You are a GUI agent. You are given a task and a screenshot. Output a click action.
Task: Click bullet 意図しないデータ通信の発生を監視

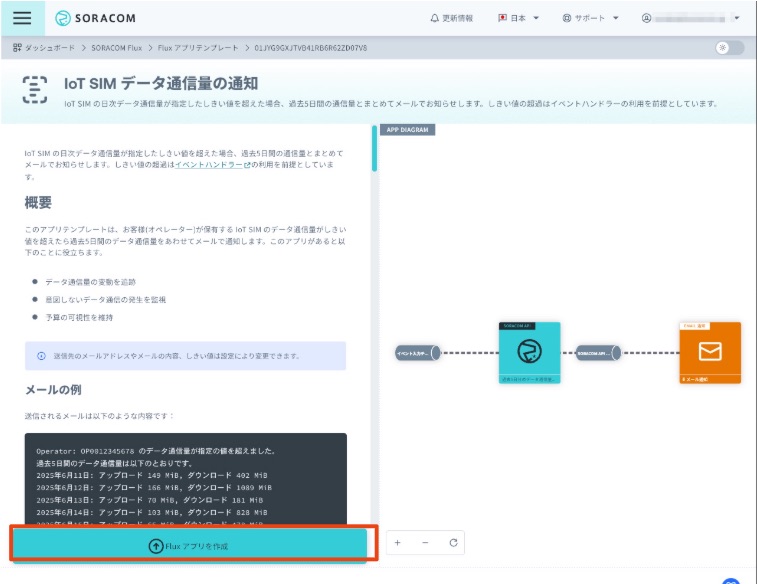pyautogui.click(x=105, y=300)
